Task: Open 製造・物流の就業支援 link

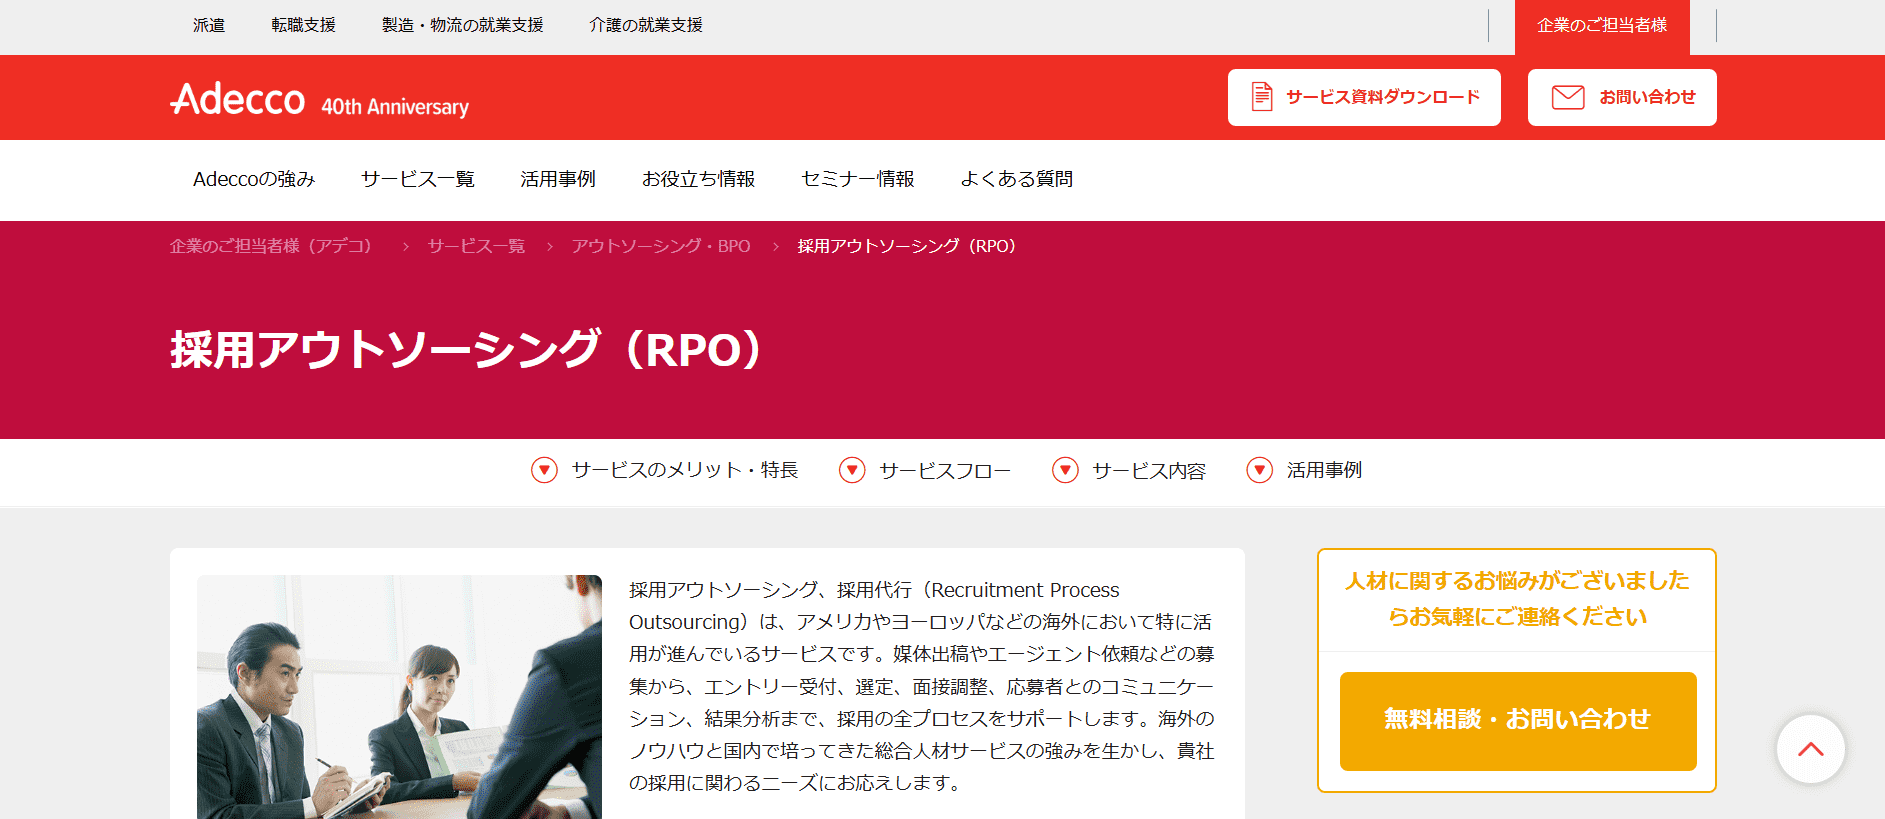Action: click(462, 25)
